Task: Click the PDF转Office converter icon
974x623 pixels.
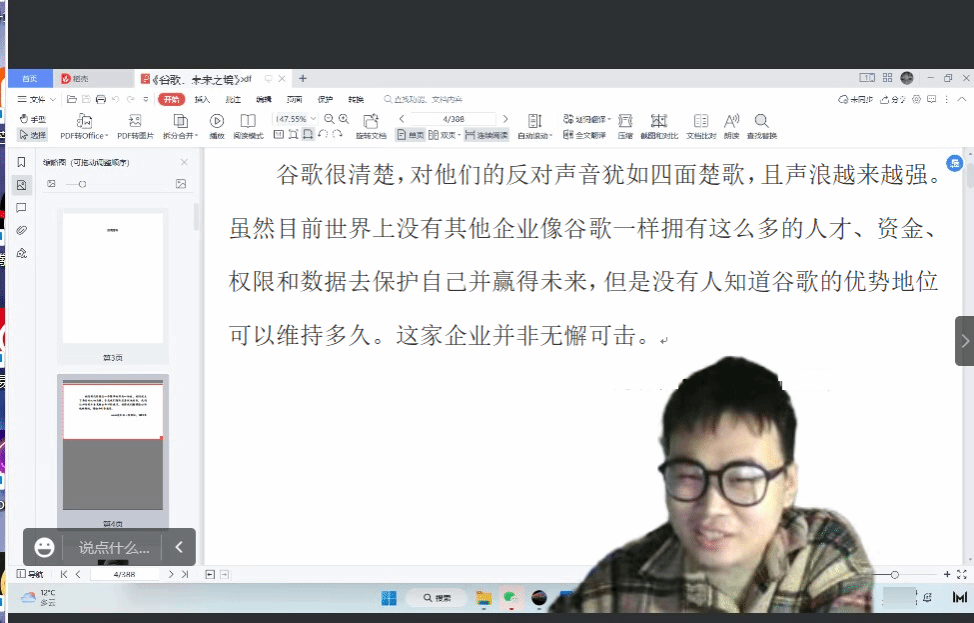Action: pos(84,120)
